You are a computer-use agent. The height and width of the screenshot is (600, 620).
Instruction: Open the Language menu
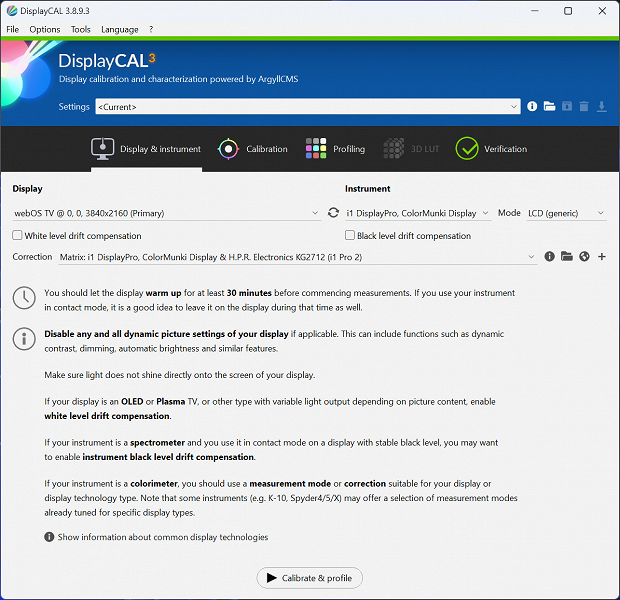(x=119, y=29)
